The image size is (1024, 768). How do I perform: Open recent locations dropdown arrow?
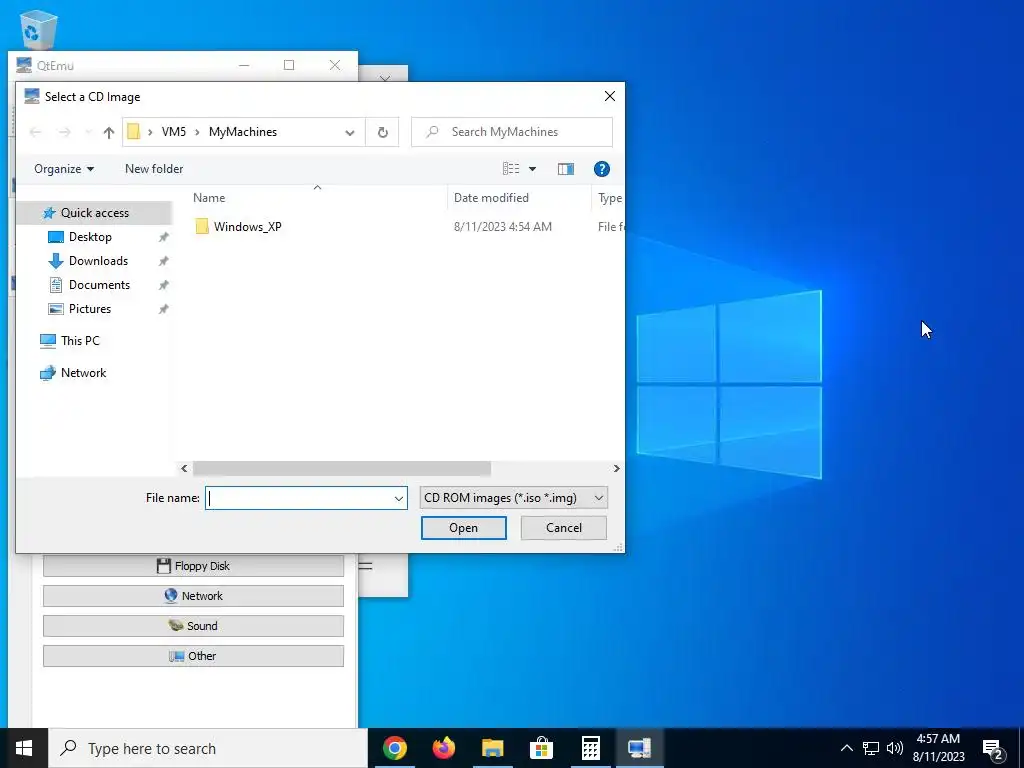[x=88, y=133]
